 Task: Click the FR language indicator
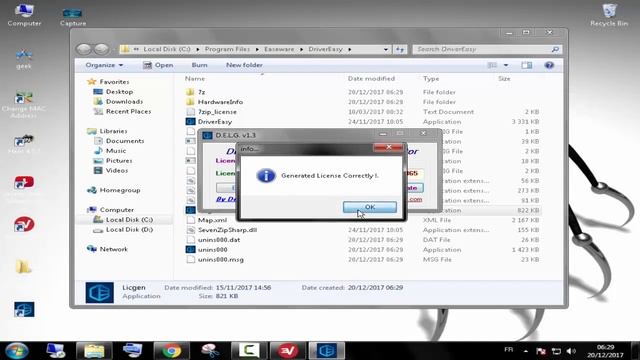point(509,350)
